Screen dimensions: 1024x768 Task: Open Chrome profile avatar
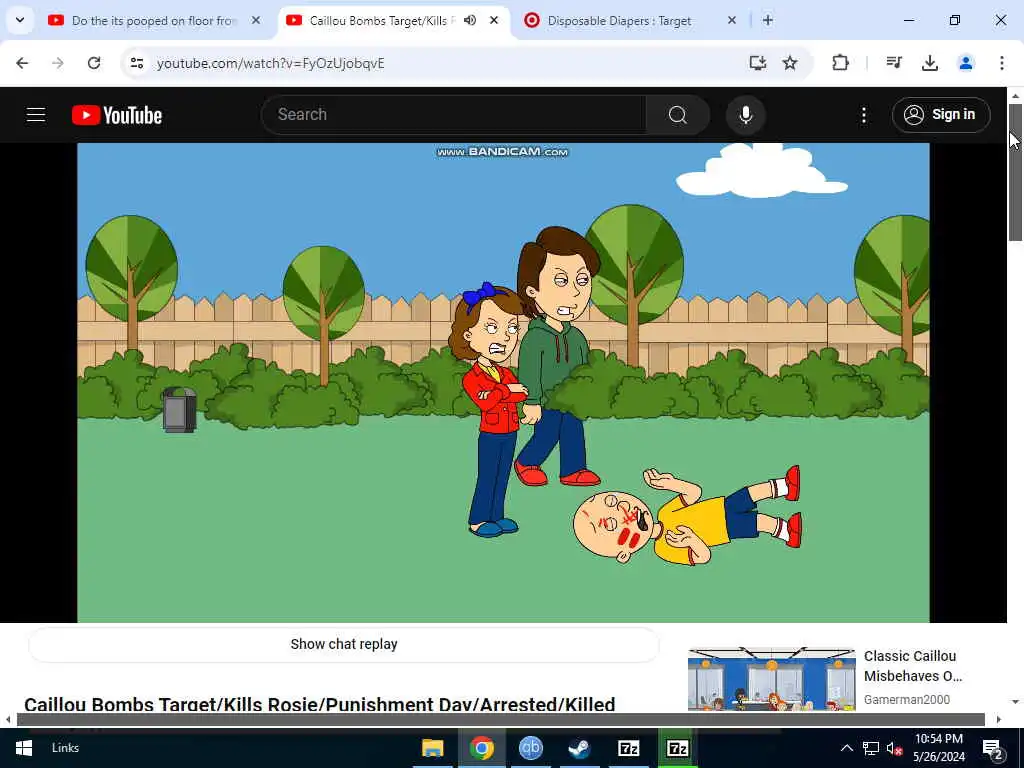(x=966, y=63)
